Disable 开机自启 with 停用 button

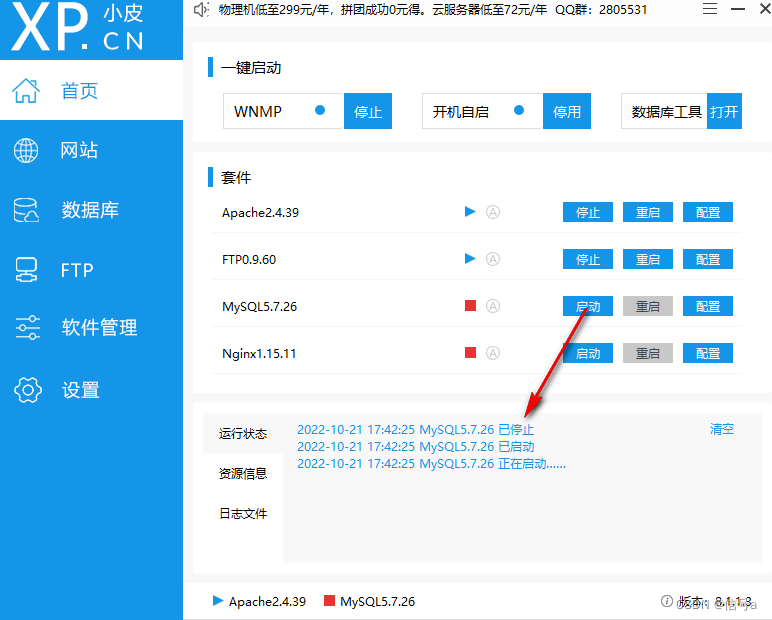[x=567, y=111]
